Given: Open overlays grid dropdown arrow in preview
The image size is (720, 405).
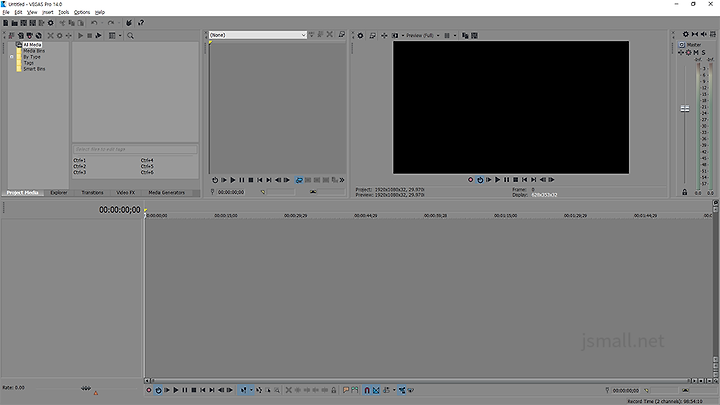Looking at the screenshot, I should [x=455, y=35].
